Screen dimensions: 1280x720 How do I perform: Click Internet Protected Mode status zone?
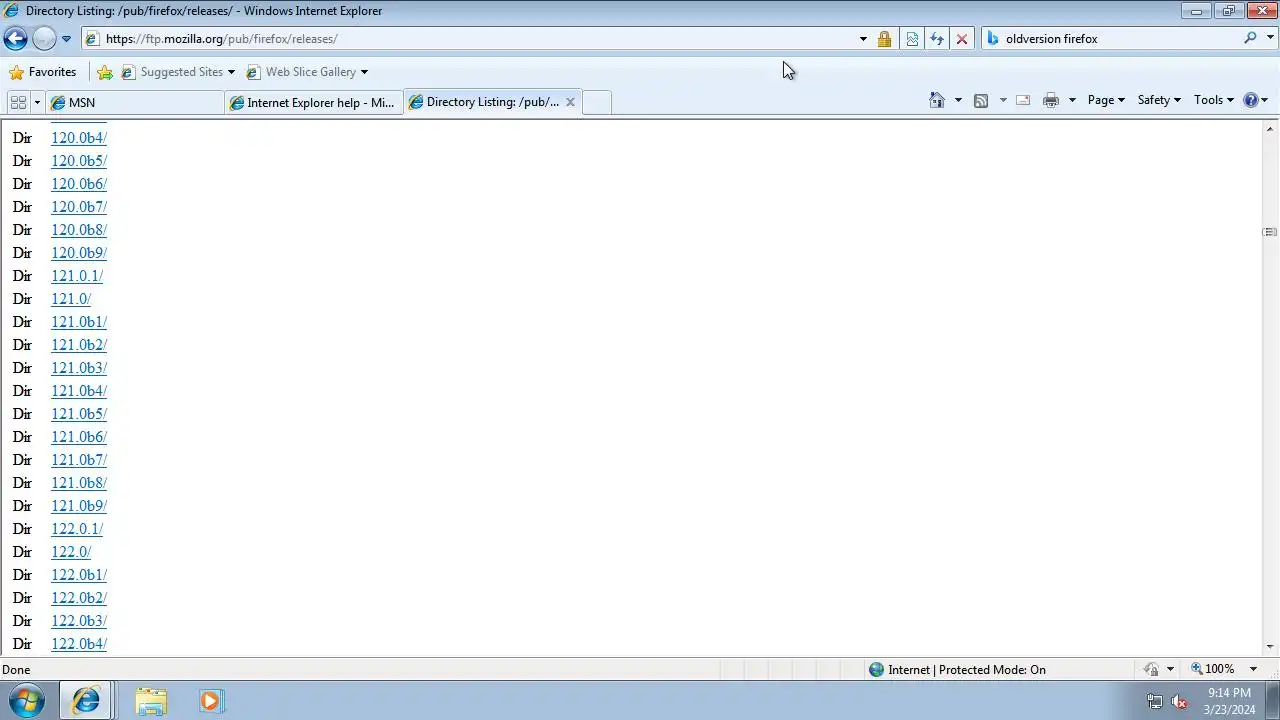(x=957, y=670)
